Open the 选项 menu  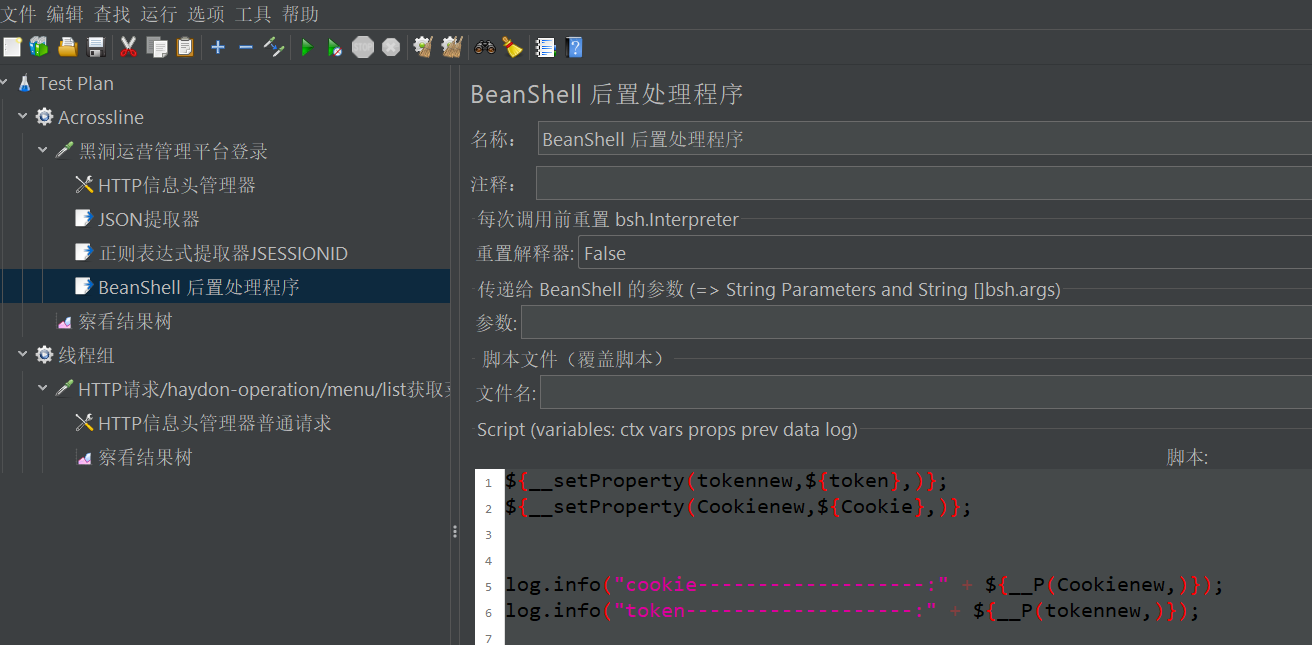206,14
